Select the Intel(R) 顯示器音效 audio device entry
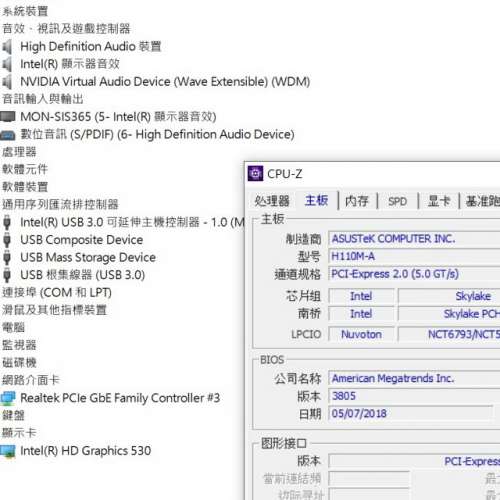 click(x=70, y=64)
